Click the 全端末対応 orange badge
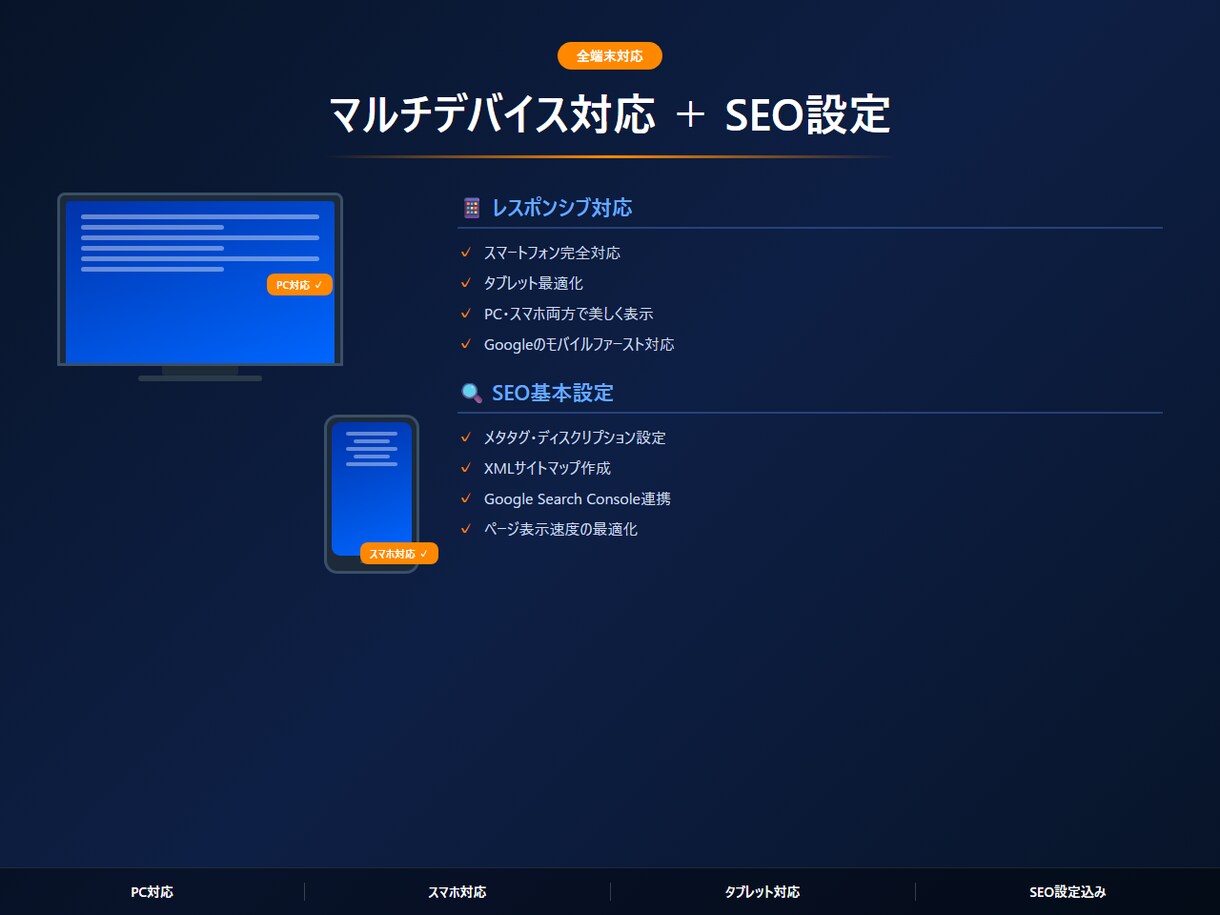This screenshot has width=1220, height=915. (610, 56)
